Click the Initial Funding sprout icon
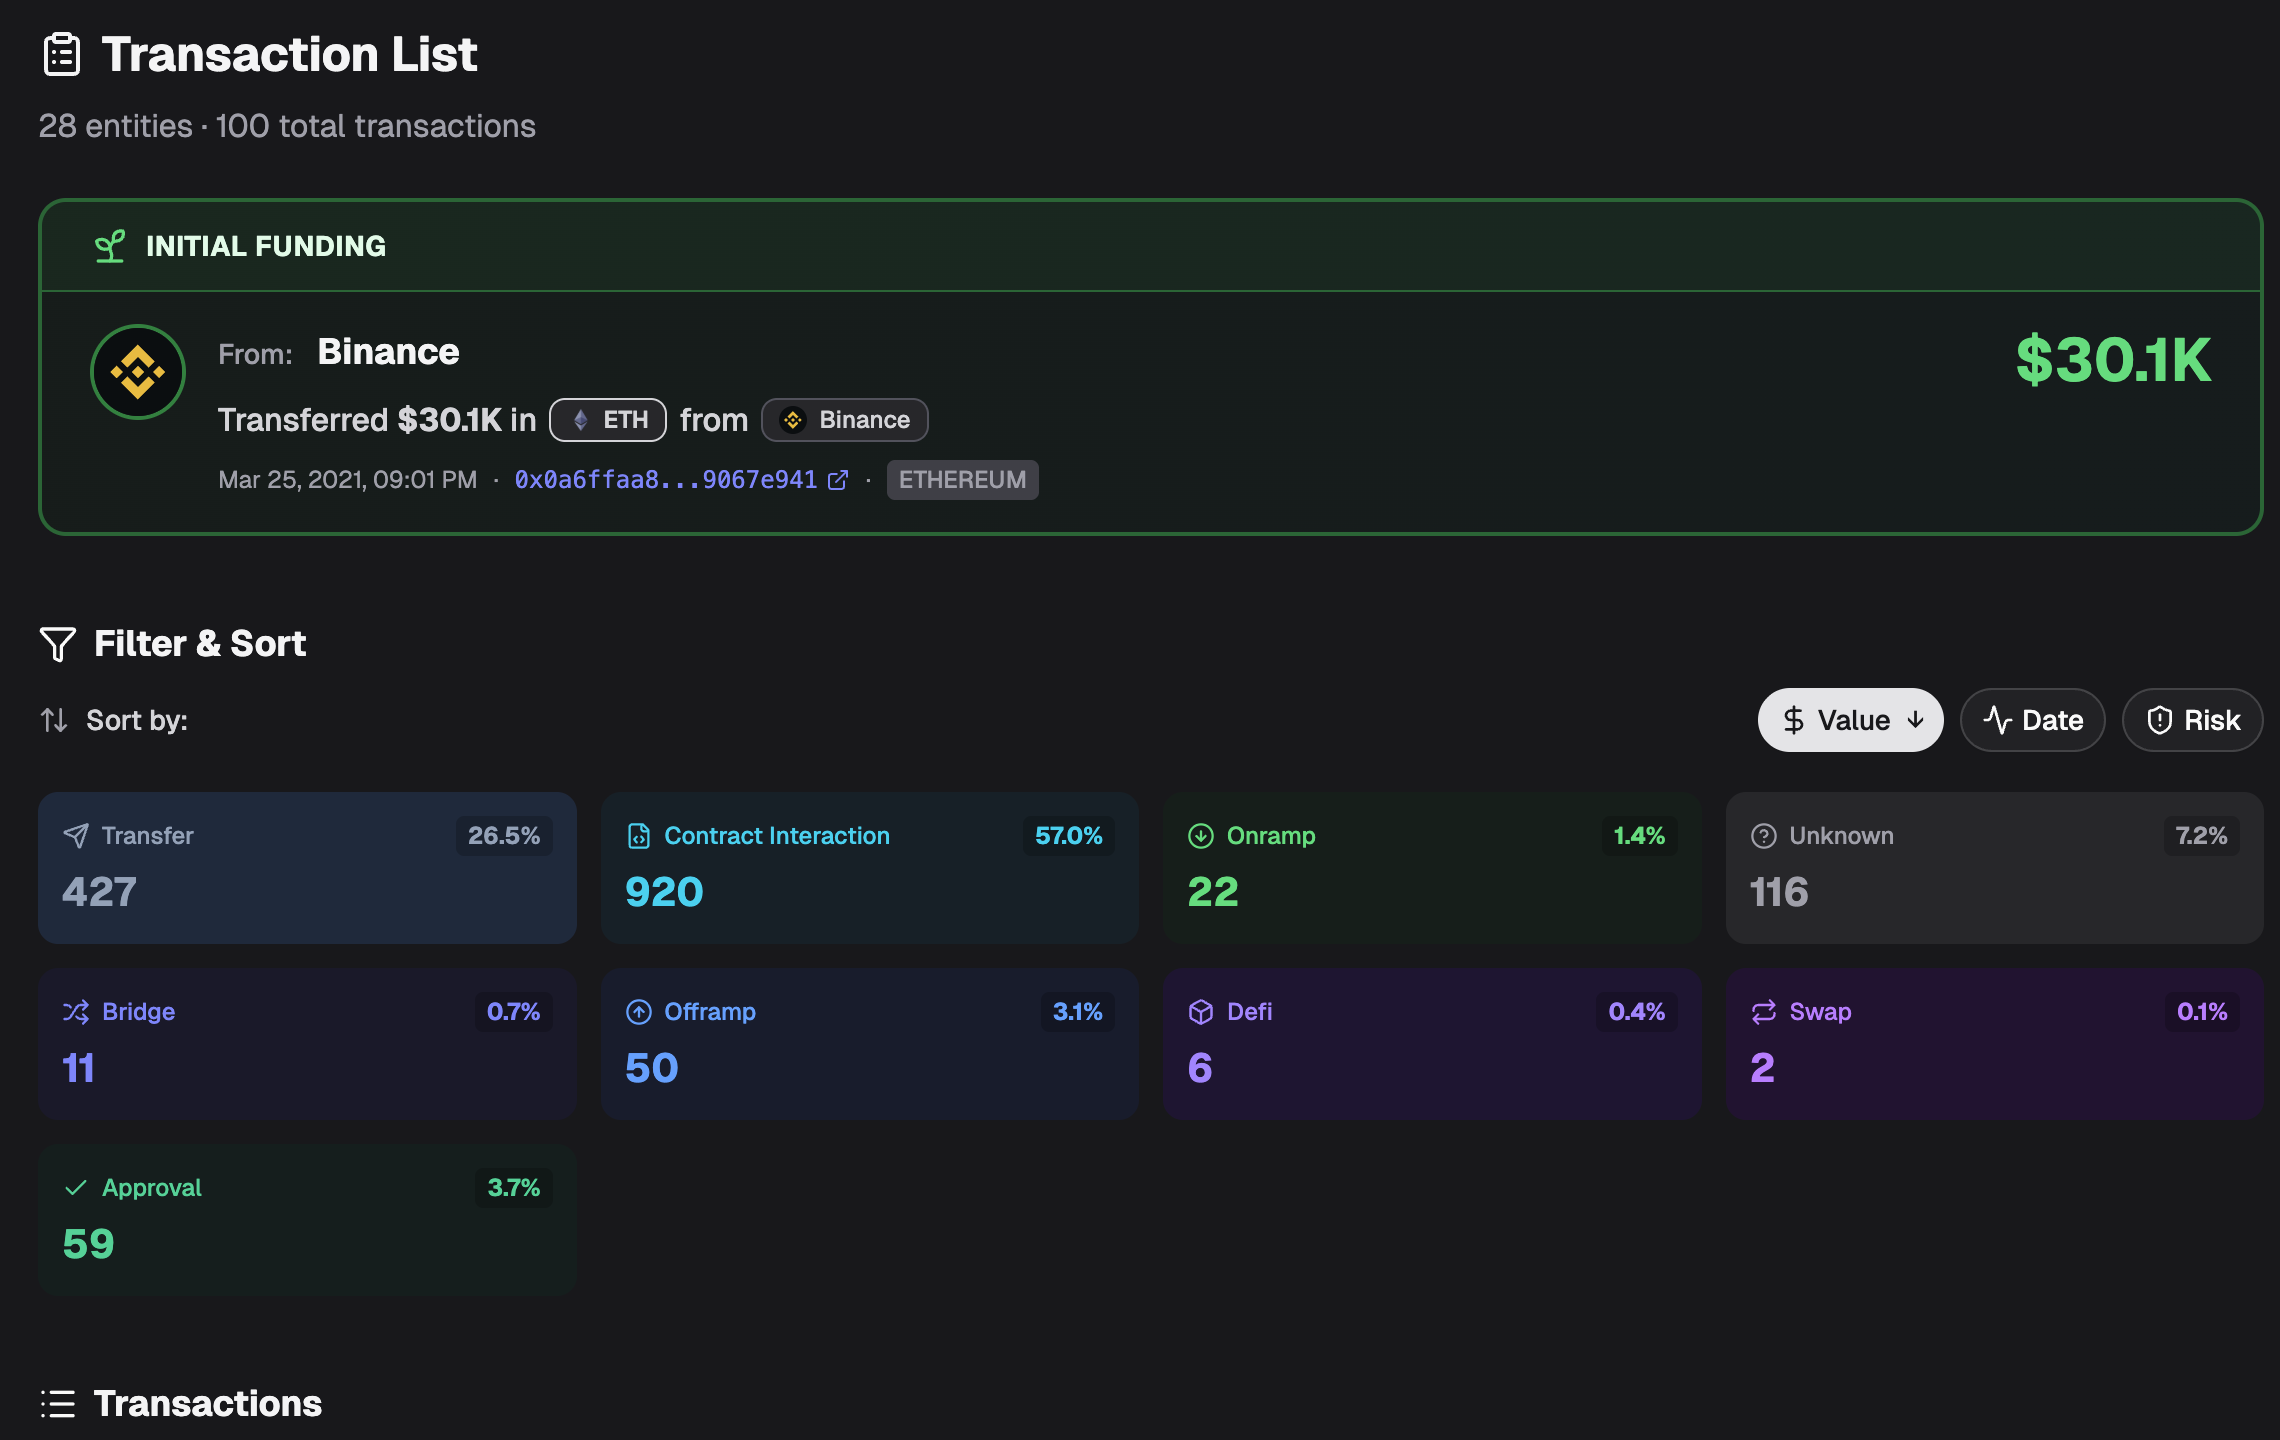 [110, 246]
